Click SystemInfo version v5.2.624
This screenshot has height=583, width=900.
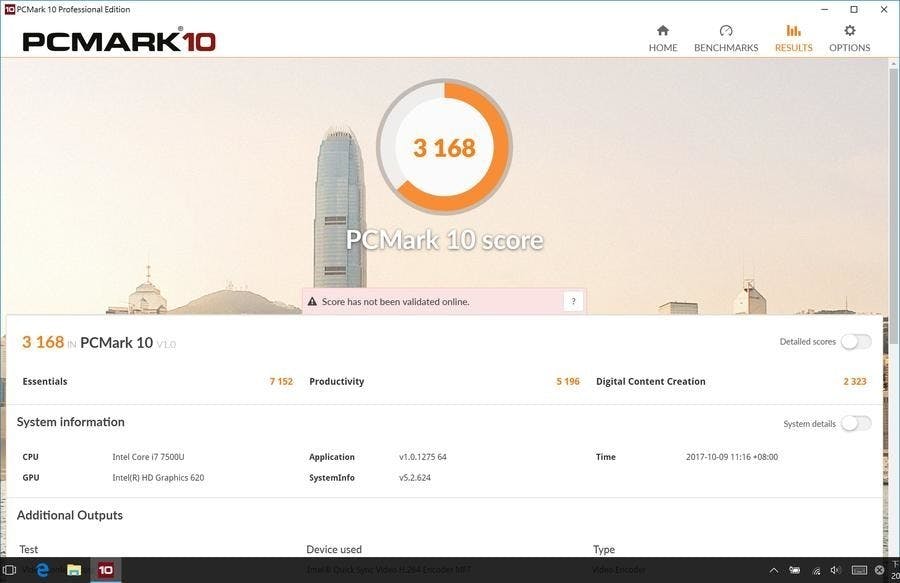(414, 477)
